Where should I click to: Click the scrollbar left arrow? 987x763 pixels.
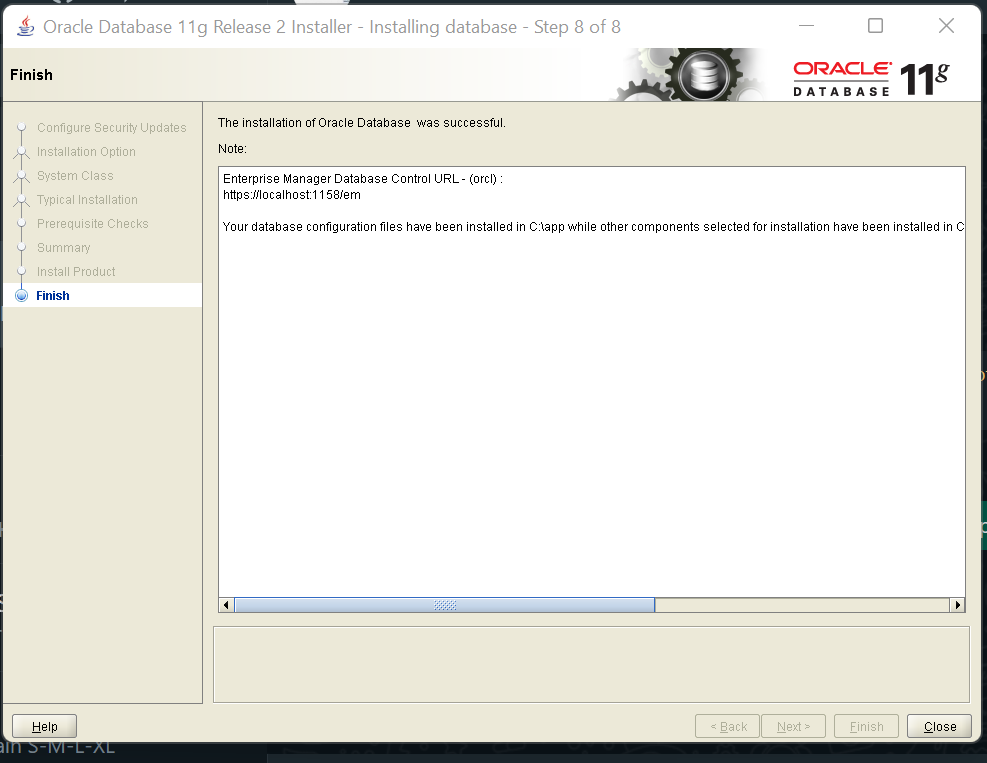(x=226, y=605)
